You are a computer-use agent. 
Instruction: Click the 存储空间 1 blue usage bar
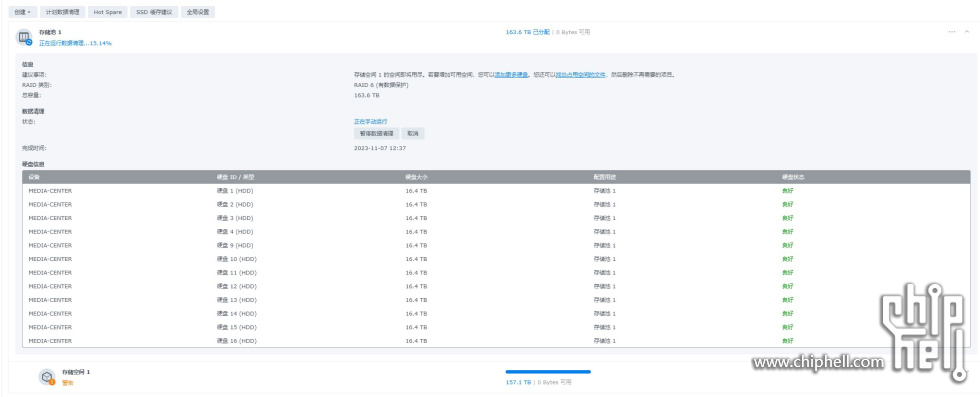548,372
